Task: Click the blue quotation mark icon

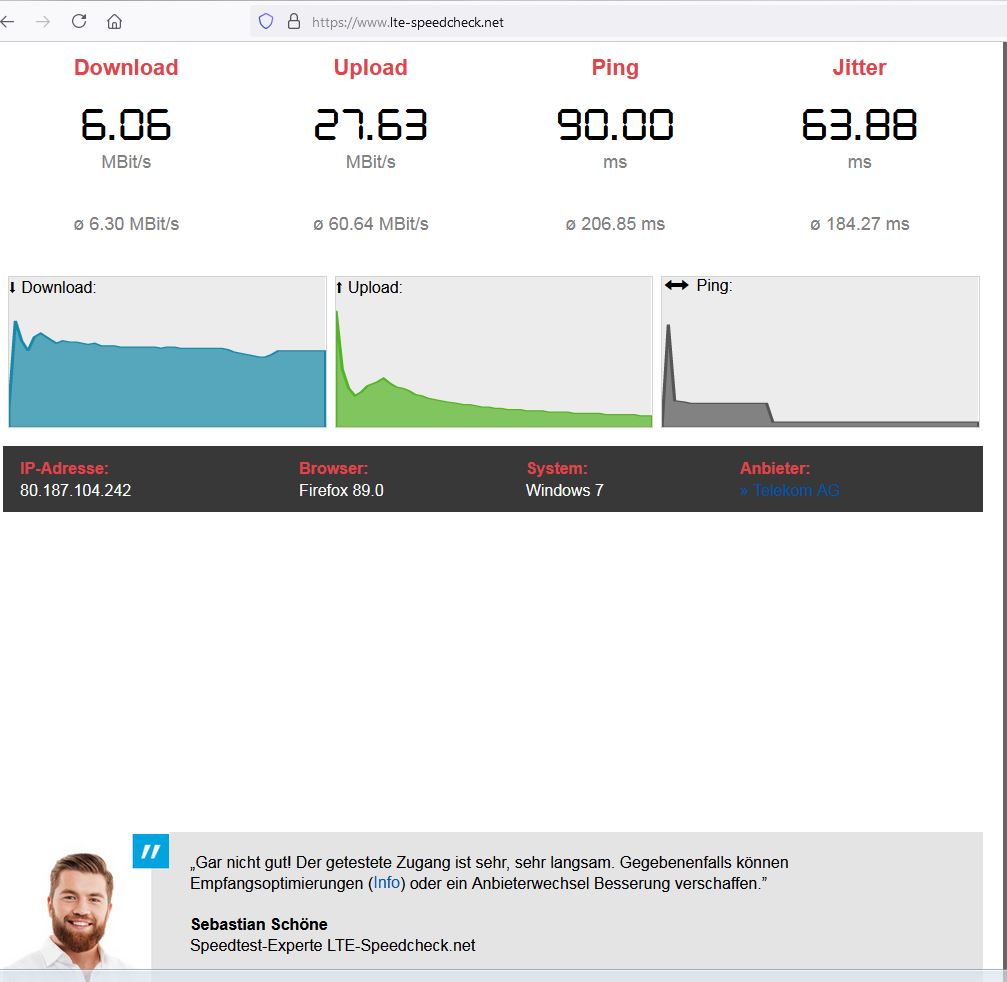Action: pyautogui.click(x=151, y=851)
